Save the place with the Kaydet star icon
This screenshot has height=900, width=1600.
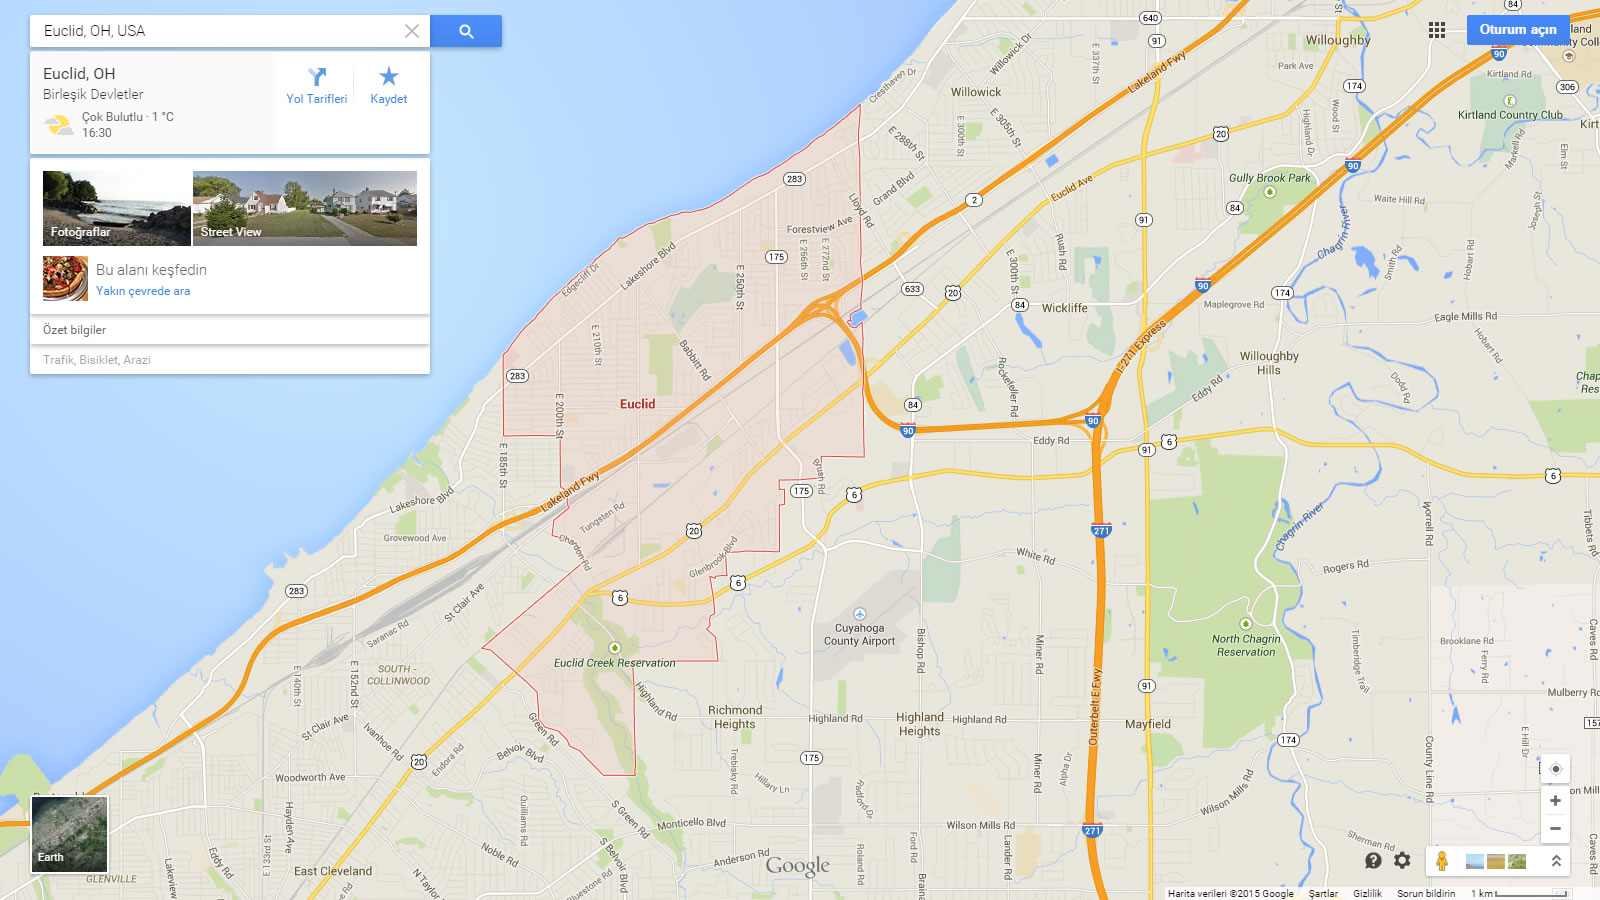click(389, 85)
